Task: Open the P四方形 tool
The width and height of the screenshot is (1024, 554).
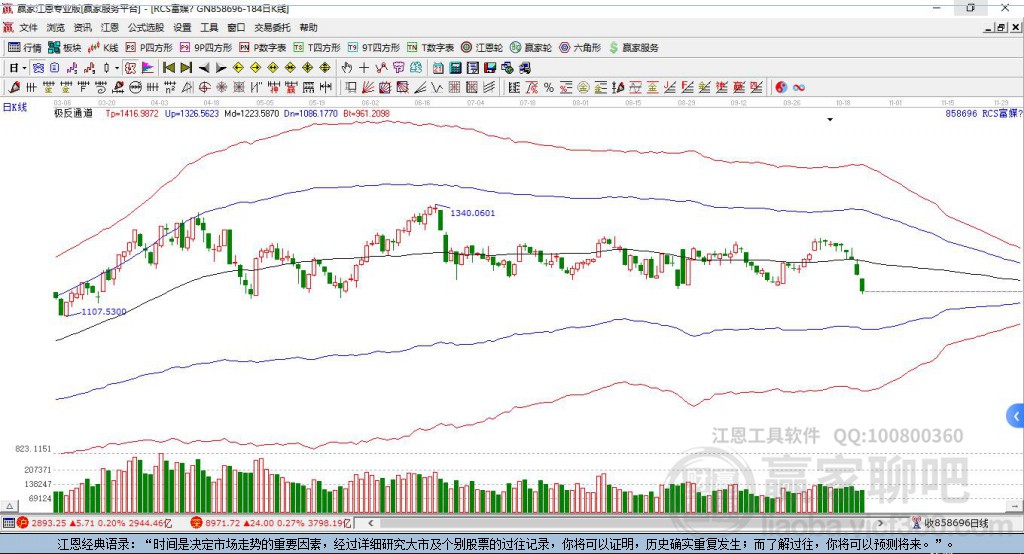Action: [x=149, y=48]
